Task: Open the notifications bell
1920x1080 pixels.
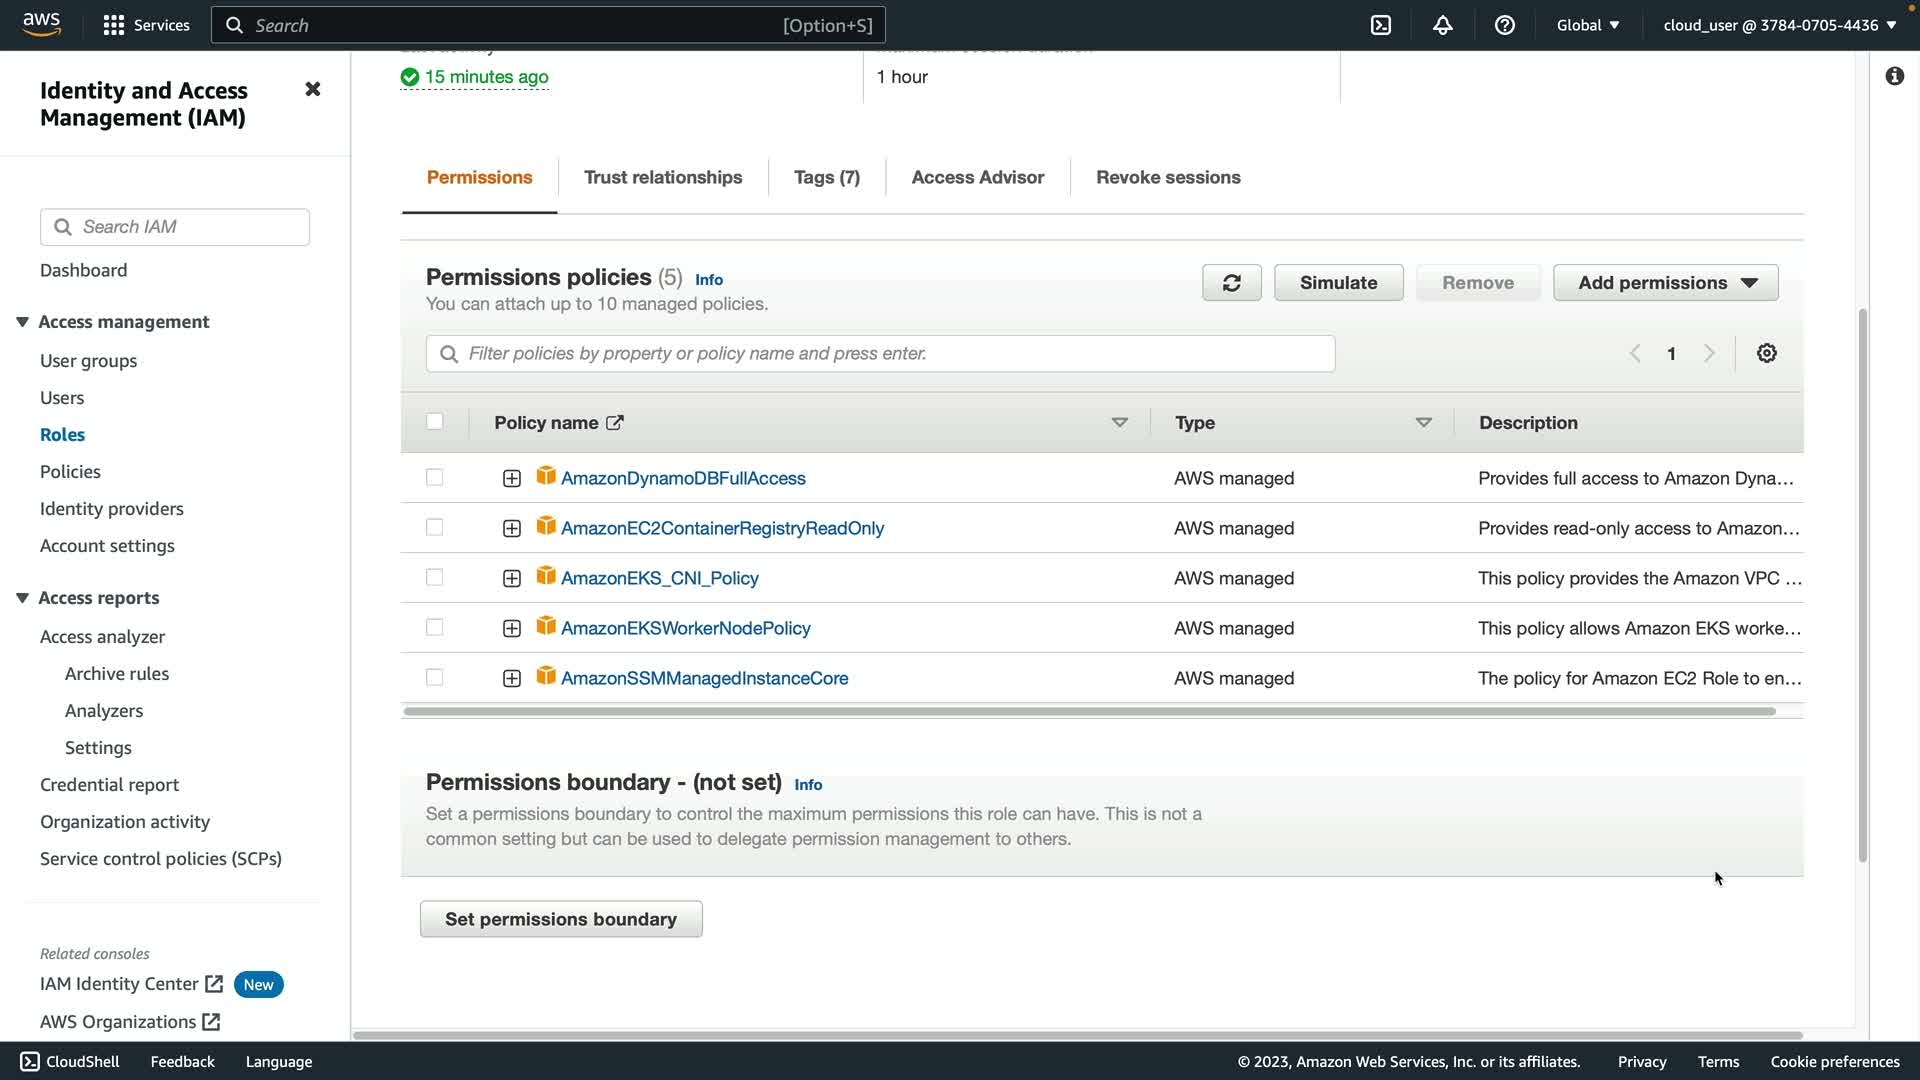Action: [1442, 25]
